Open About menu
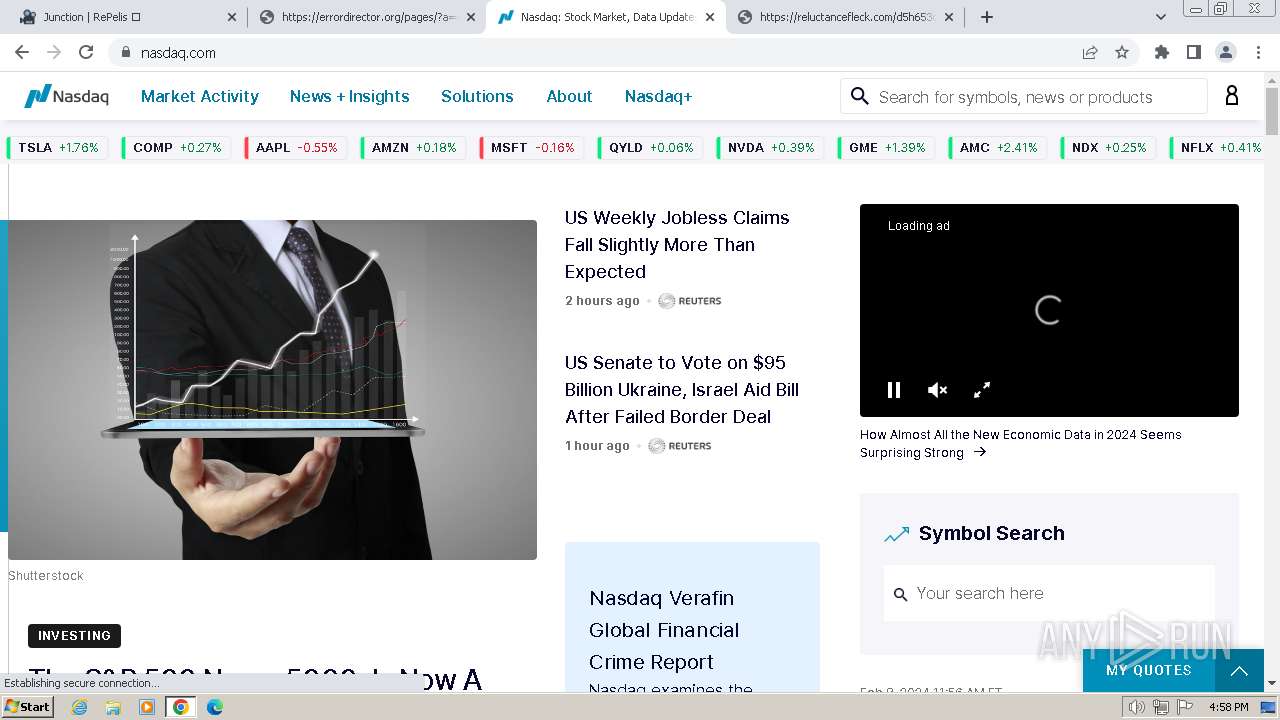This screenshot has height=720, width=1280. [x=569, y=96]
